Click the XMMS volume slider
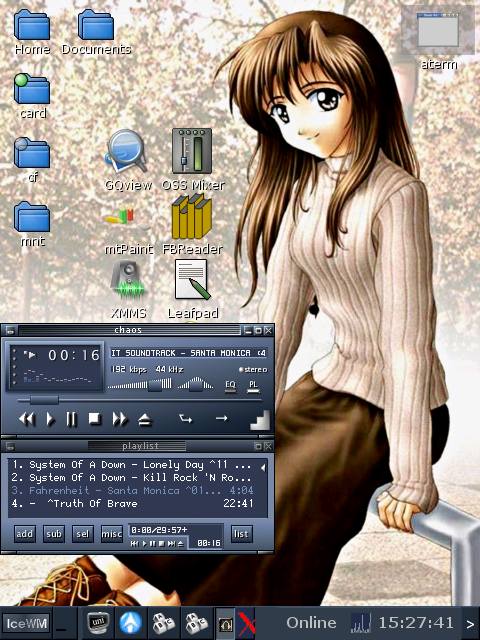Screen dimensions: 480x640 (140, 384)
